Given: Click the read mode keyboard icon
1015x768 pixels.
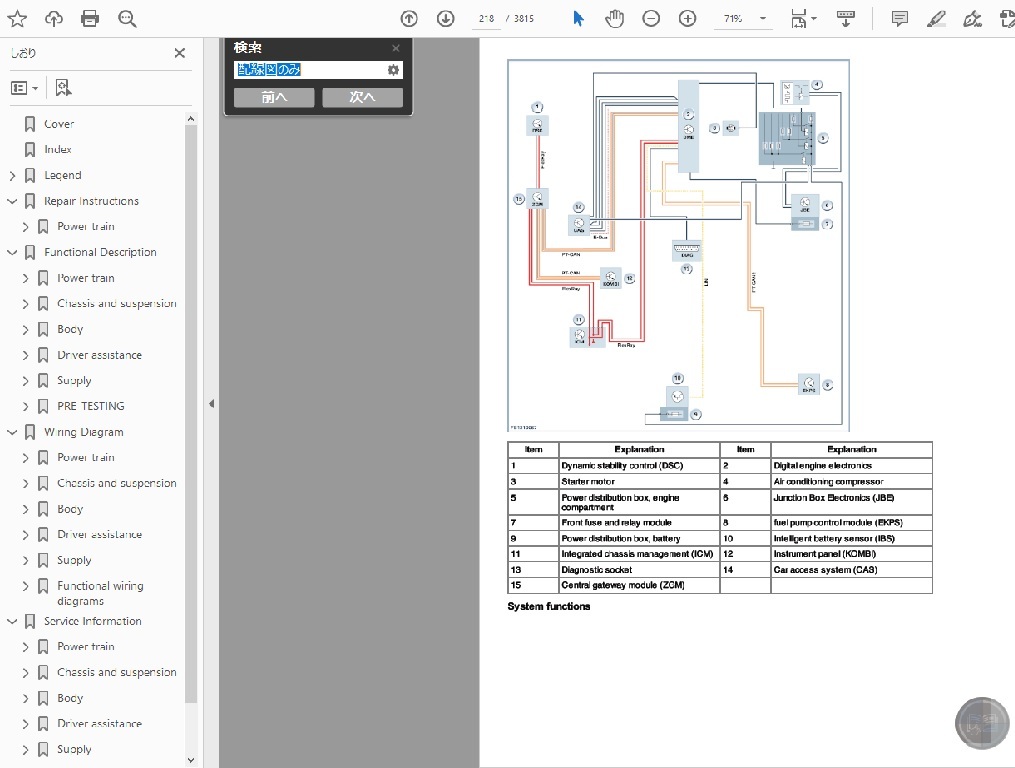Looking at the screenshot, I should coord(845,19).
